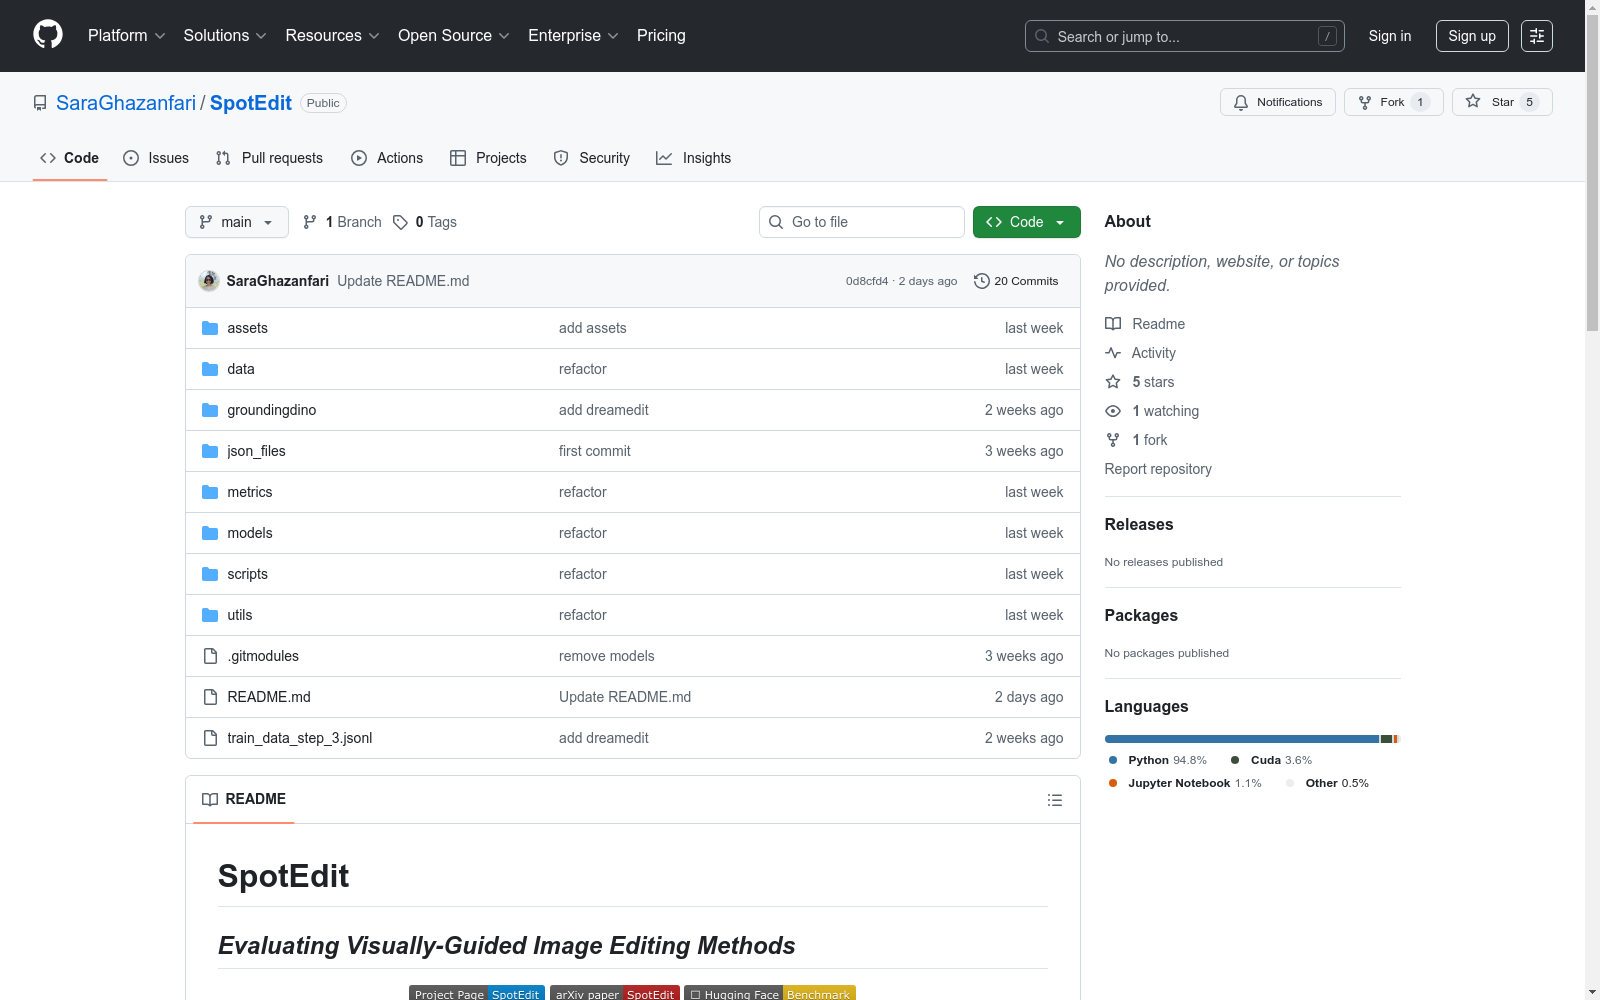Click the pulse icon next to Activity
This screenshot has height=1000, width=1600.
[x=1113, y=353]
